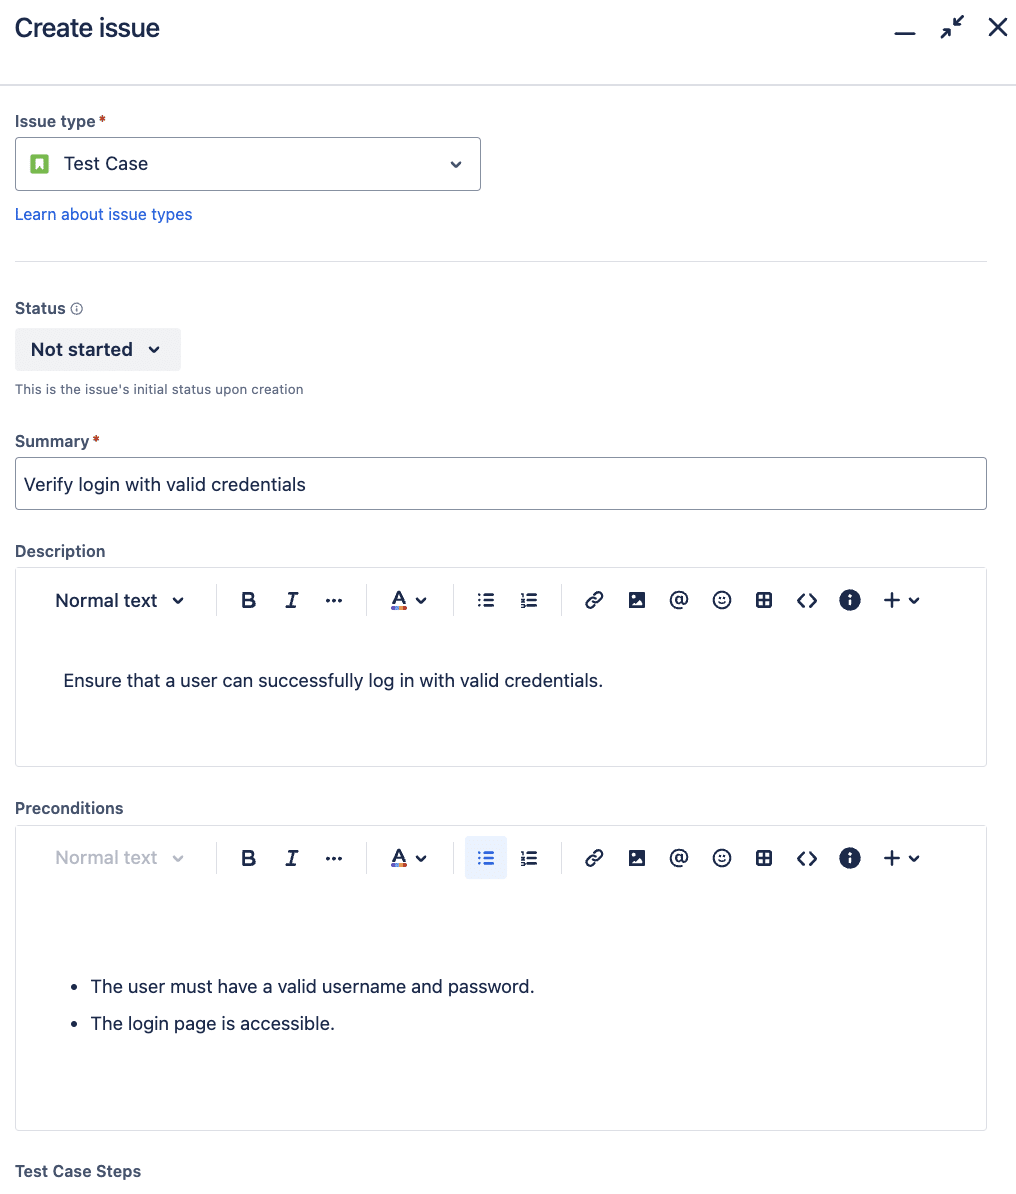Open the Issue type dropdown
1016x1194 pixels.
[248, 164]
